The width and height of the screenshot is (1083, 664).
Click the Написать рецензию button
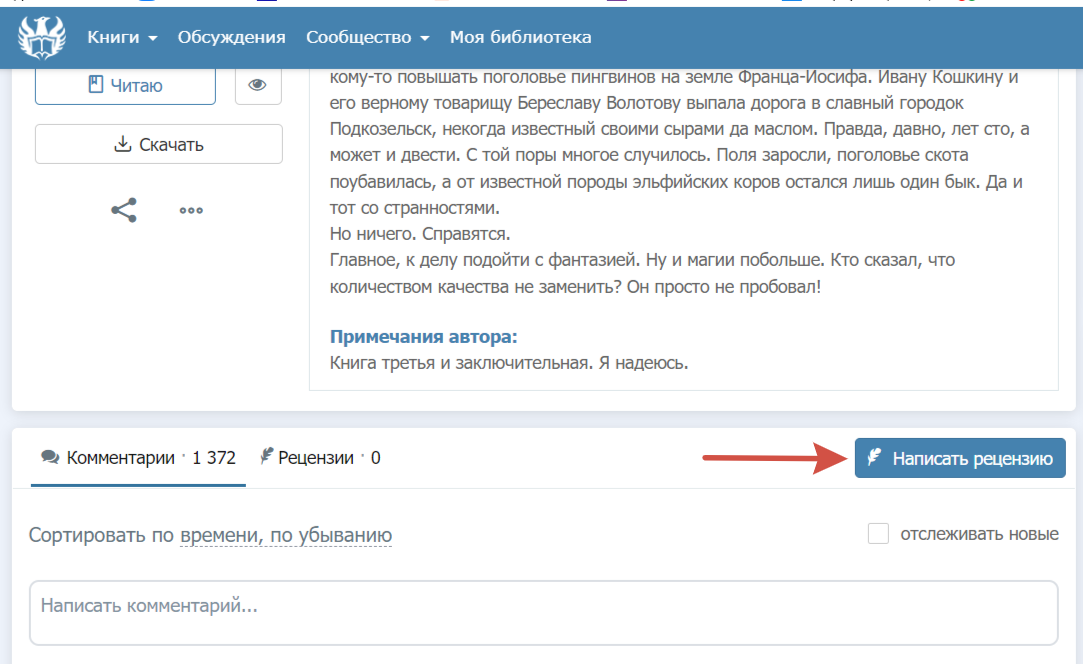pyautogui.click(x=960, y=458)
